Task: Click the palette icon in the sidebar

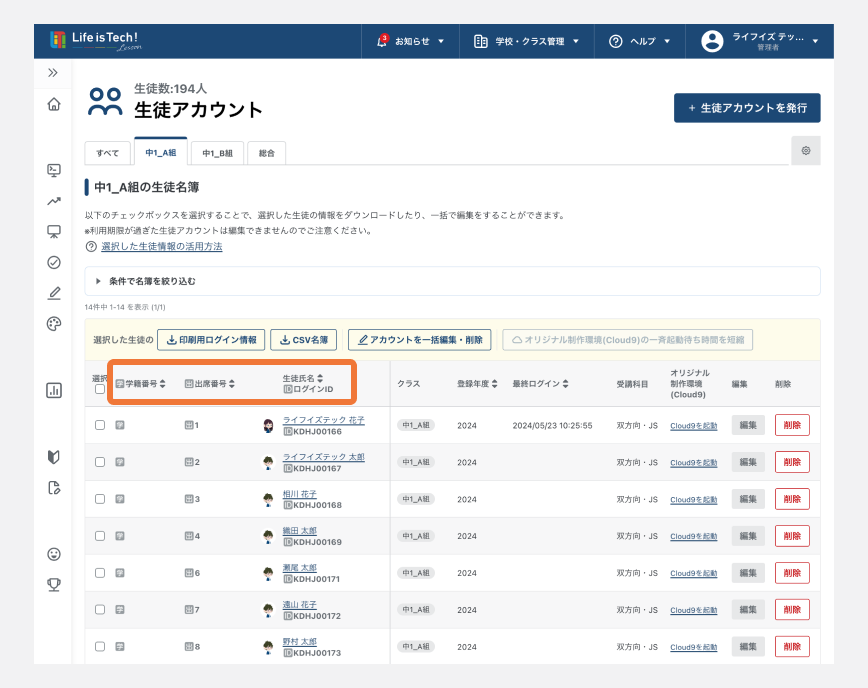Action: point(54,323)
